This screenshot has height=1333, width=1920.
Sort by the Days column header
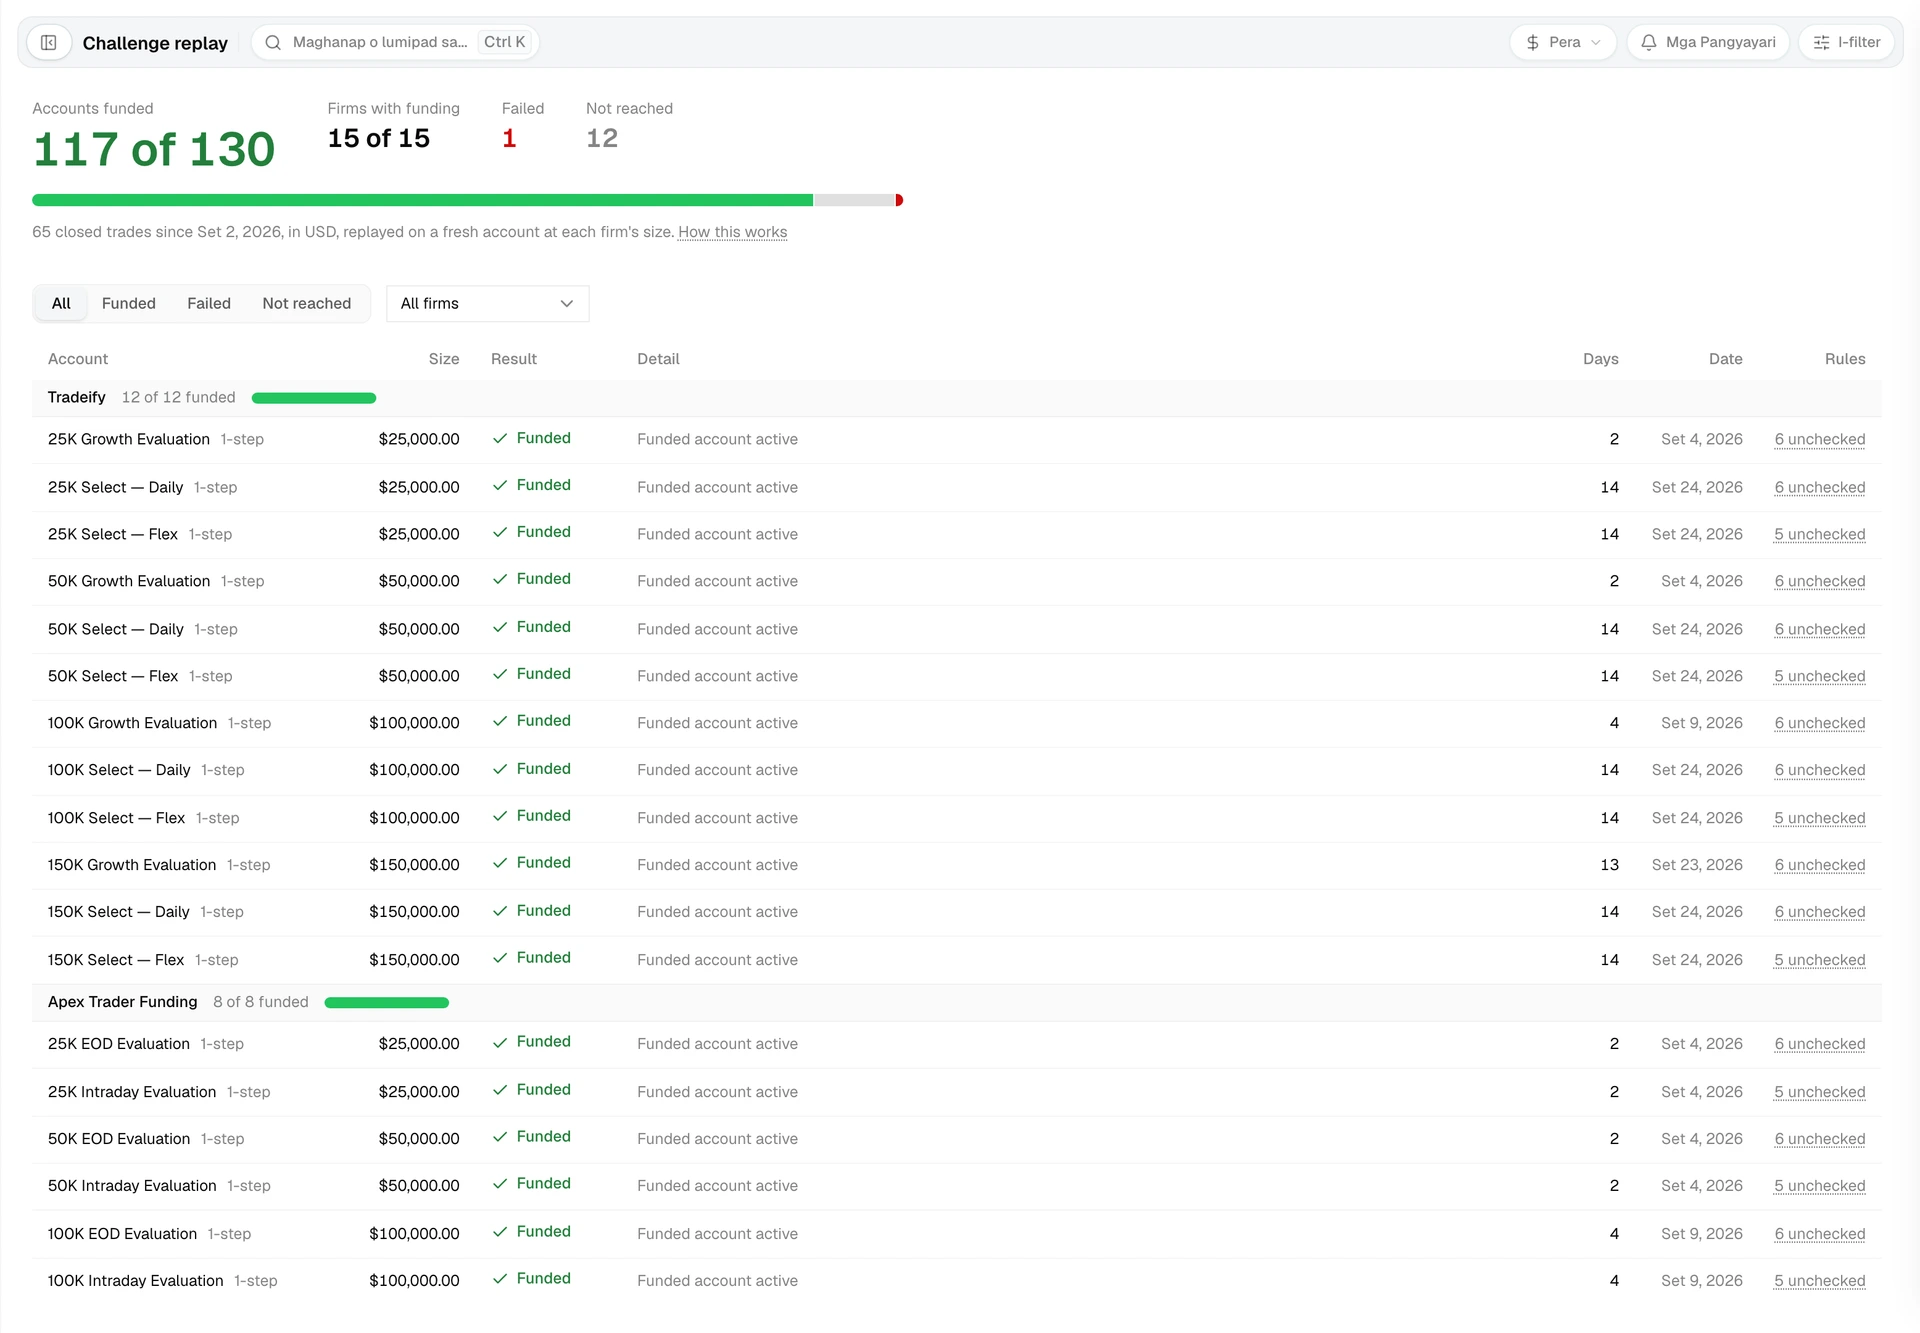[x=1601, y=359]
